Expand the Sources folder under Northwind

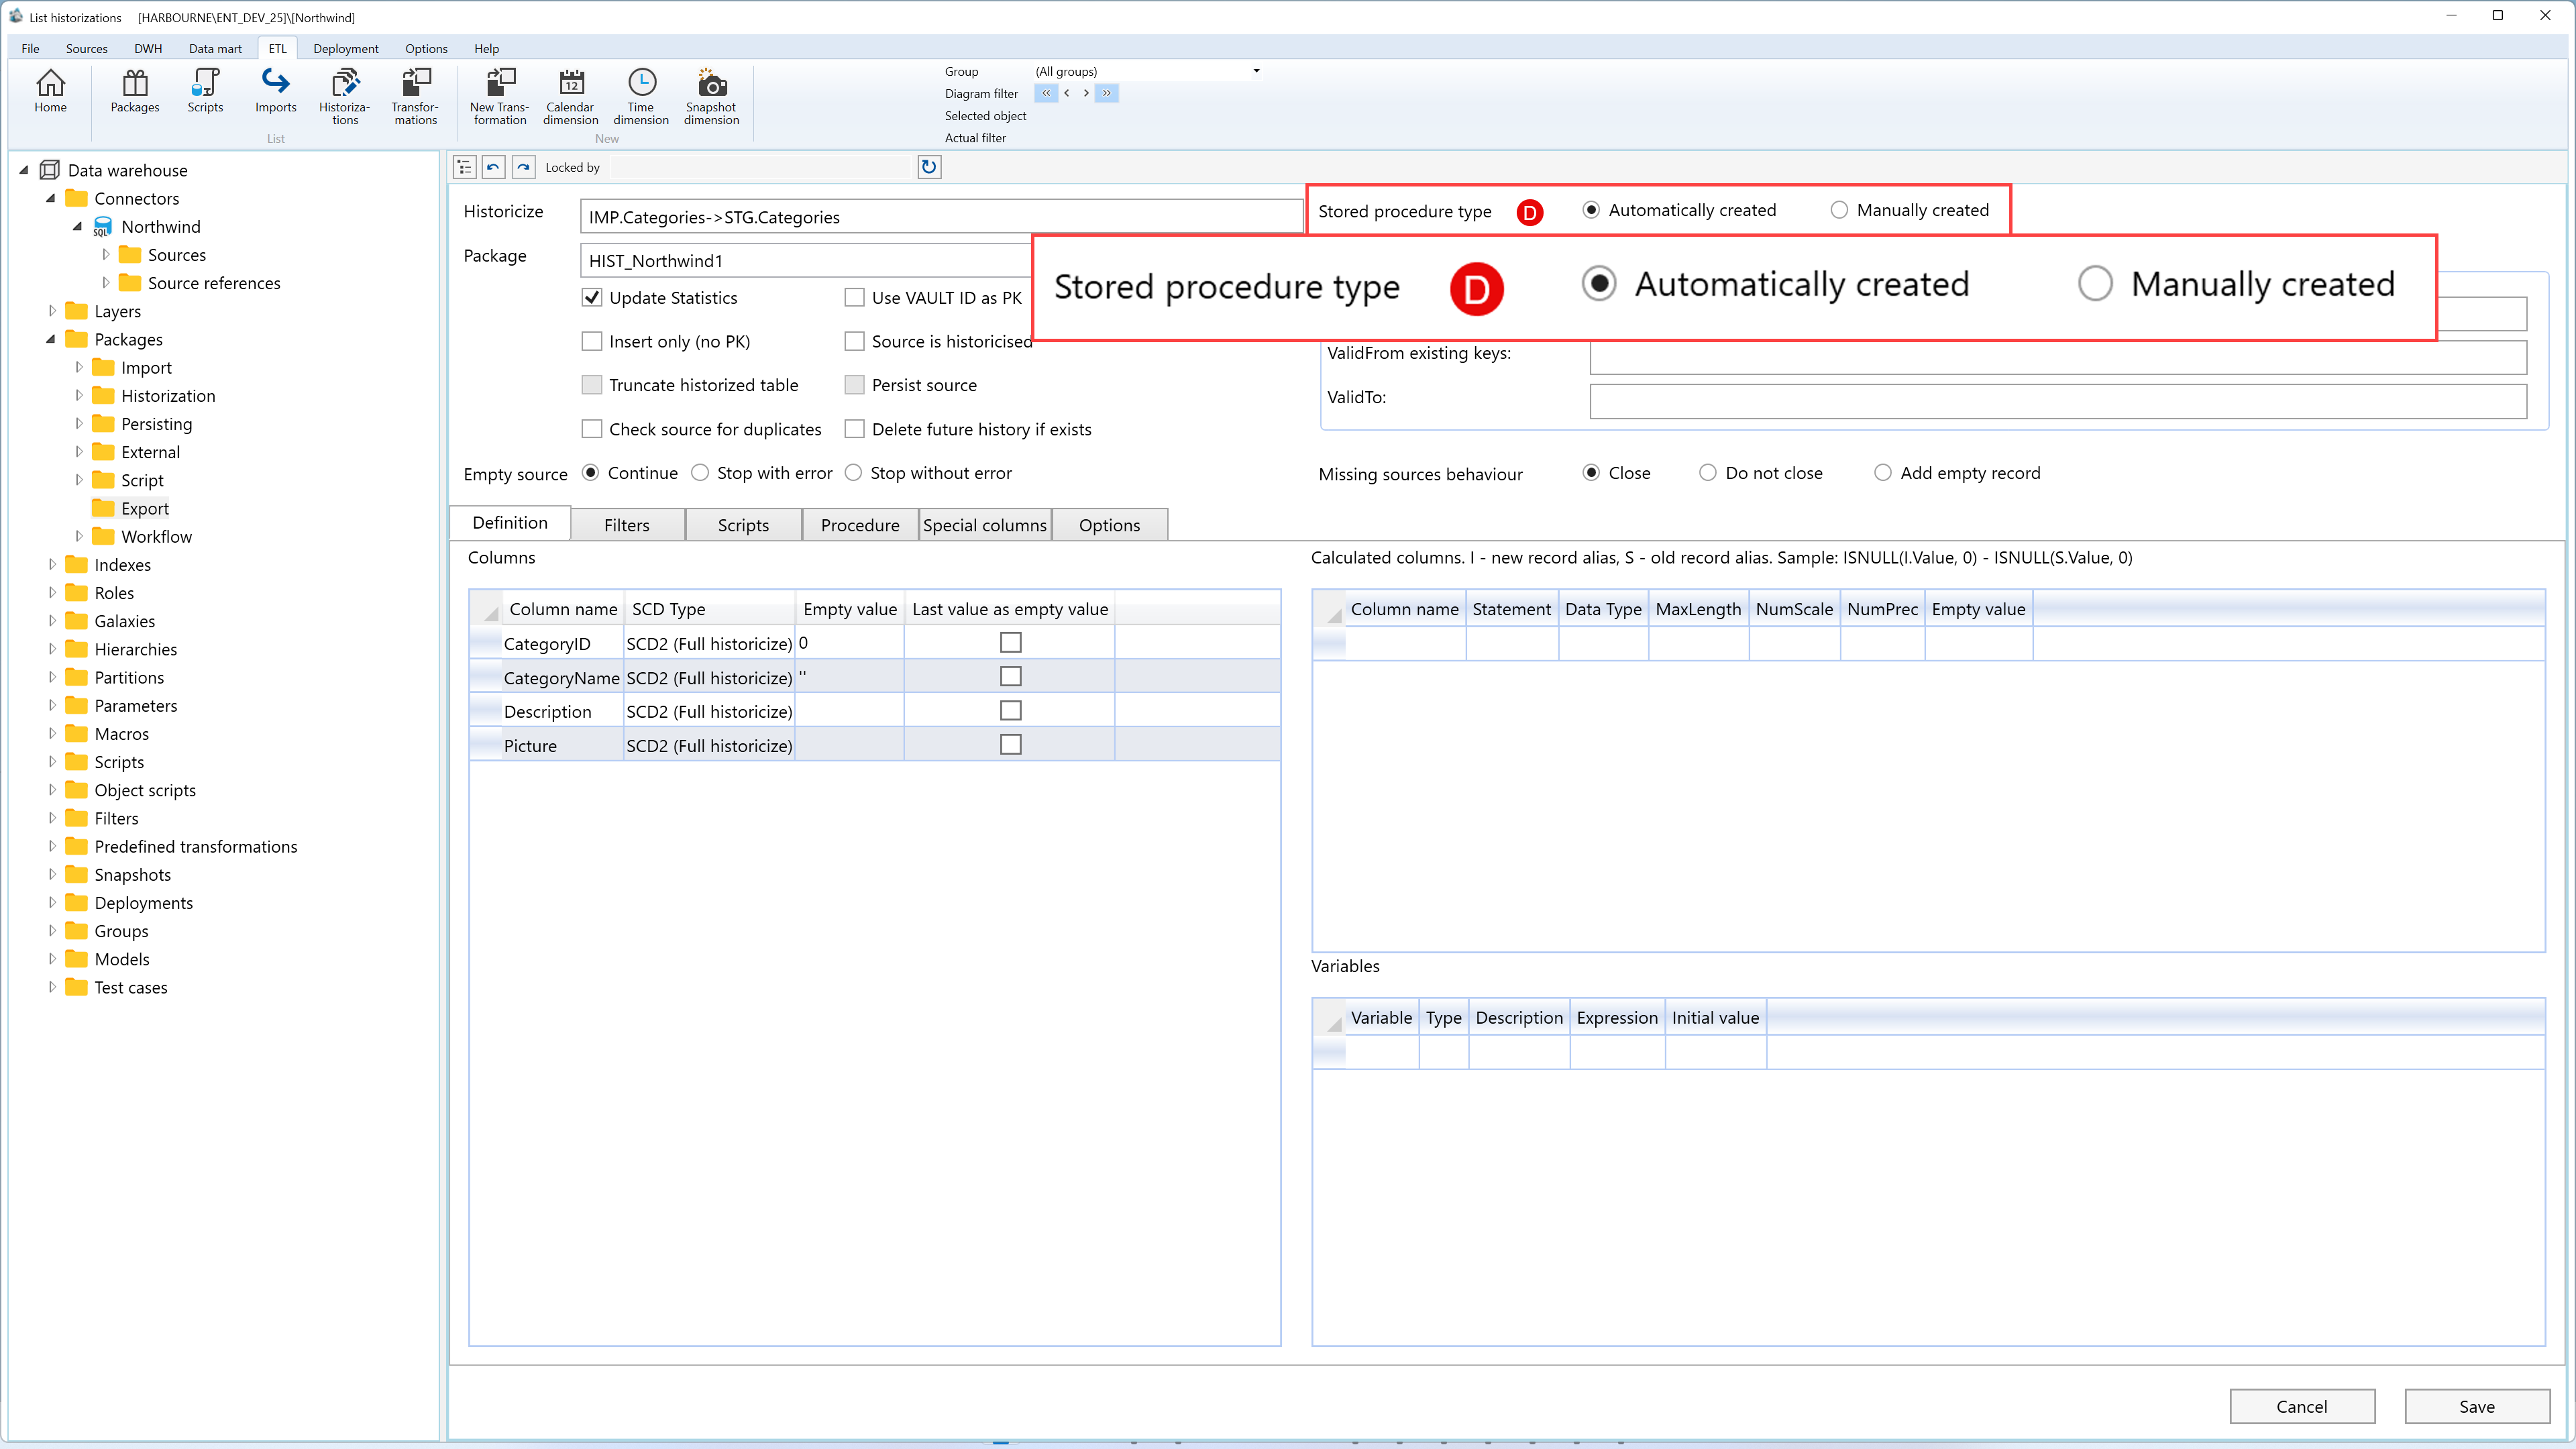[106, 255]
